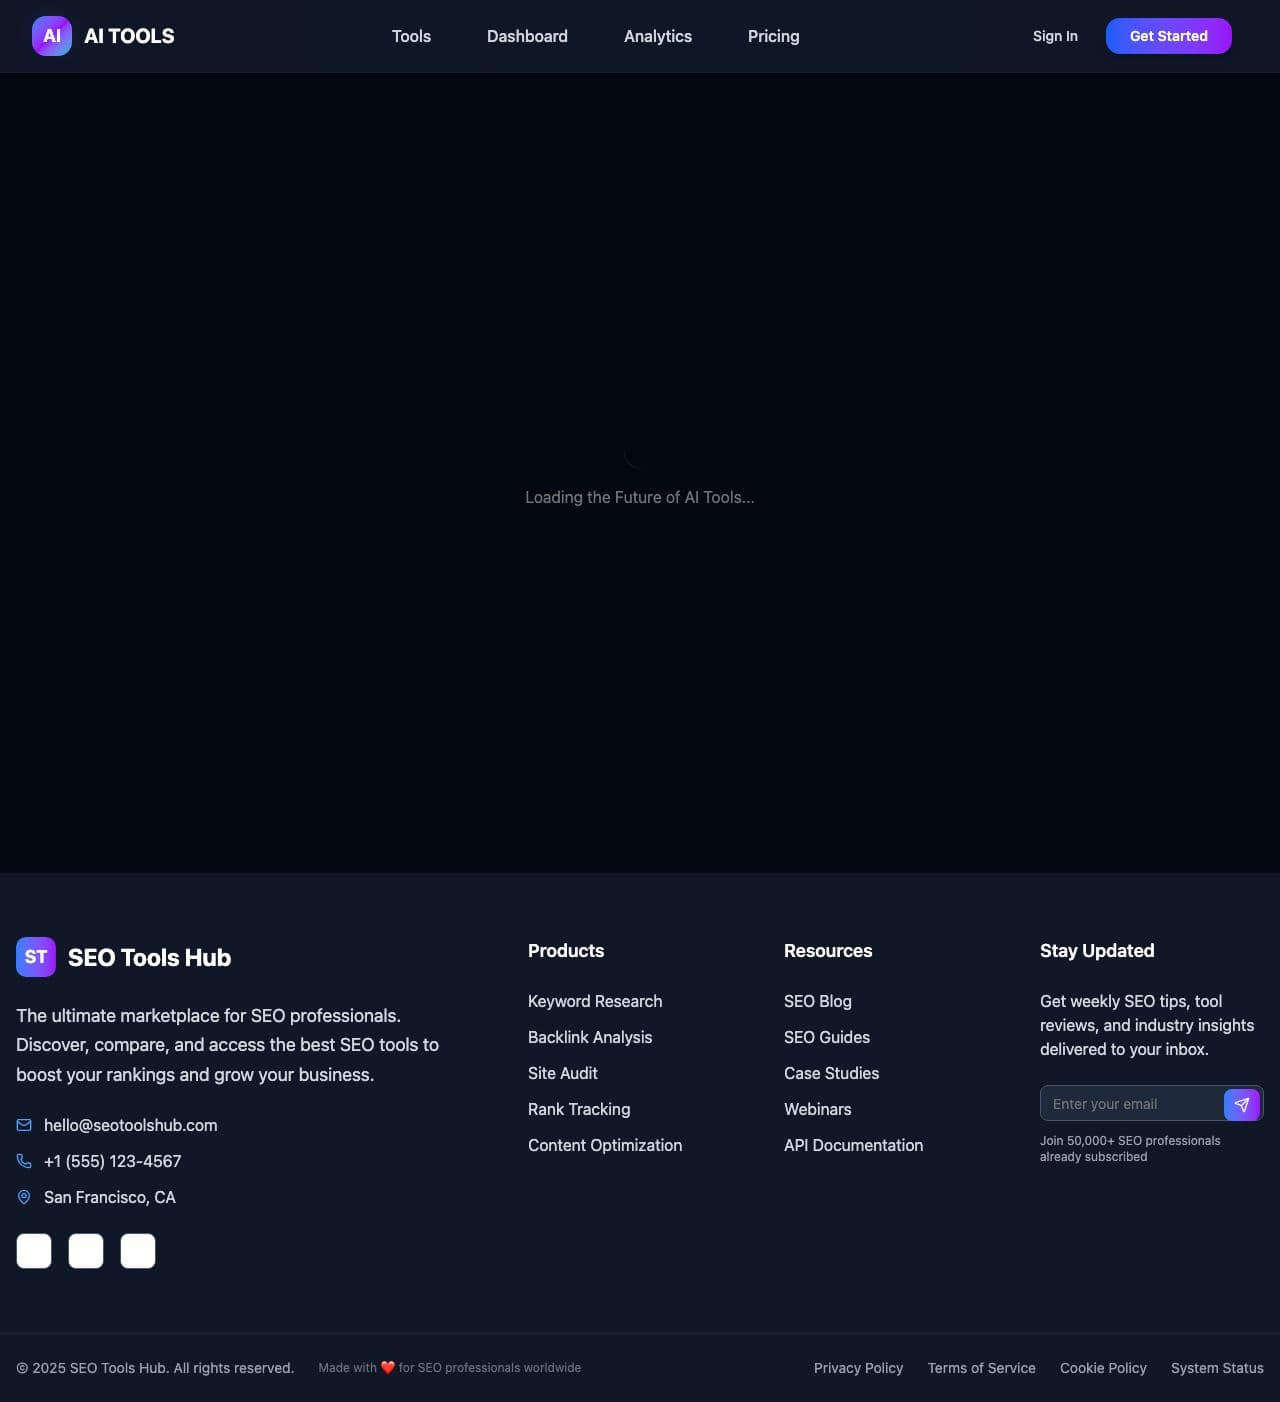Image resolution: width=1280 pixels, height=1402 pixels.
Task: Open the System Status link
Action: click(x=1217, y=1368)
